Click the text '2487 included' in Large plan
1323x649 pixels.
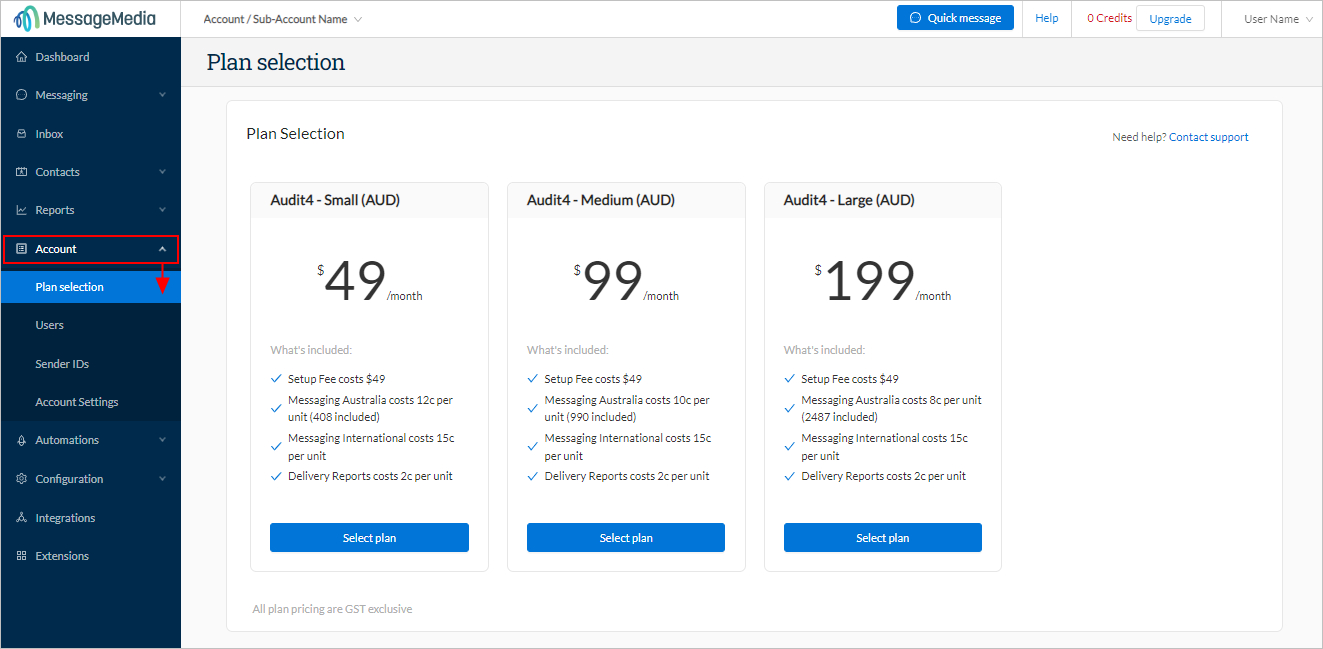point(840,417)
